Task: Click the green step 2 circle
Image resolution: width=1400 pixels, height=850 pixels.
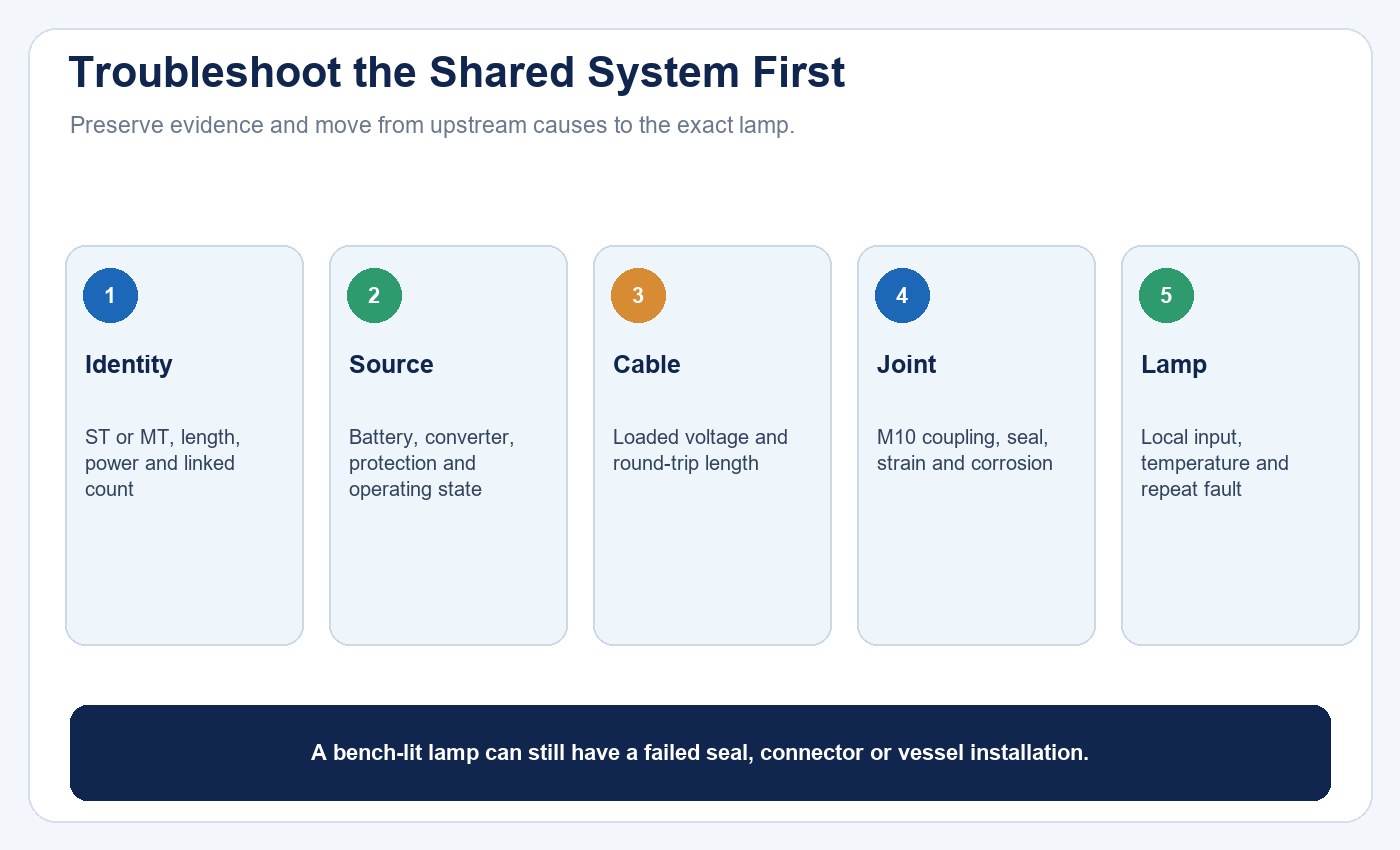Action: (x=374, y=295)
